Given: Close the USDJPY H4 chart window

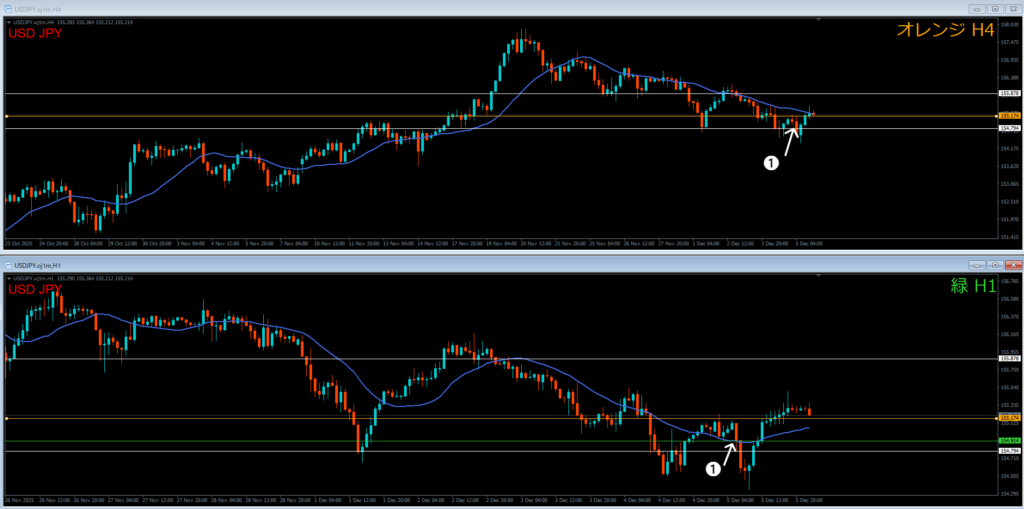Looking at the screenshot, I should click(x=1012, y=9).
